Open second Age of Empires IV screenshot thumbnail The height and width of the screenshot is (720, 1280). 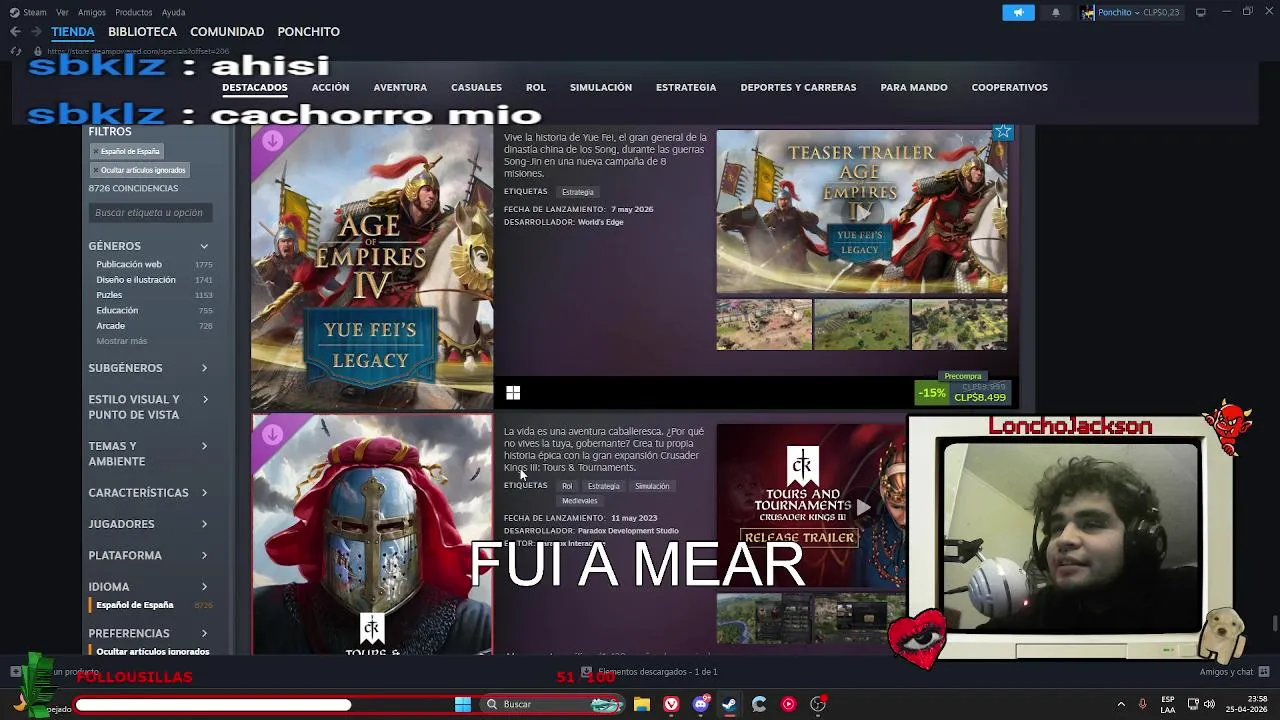tap(861, 324)
